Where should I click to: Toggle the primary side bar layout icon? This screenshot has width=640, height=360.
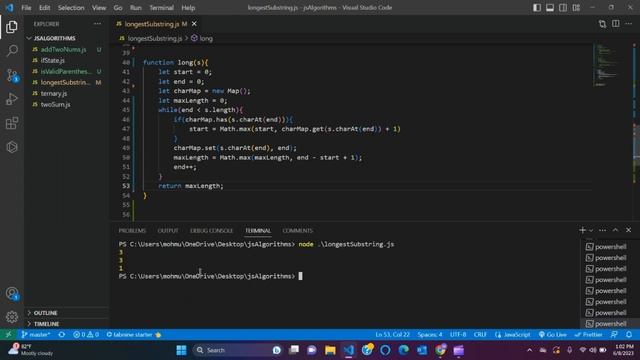[537, 7]
